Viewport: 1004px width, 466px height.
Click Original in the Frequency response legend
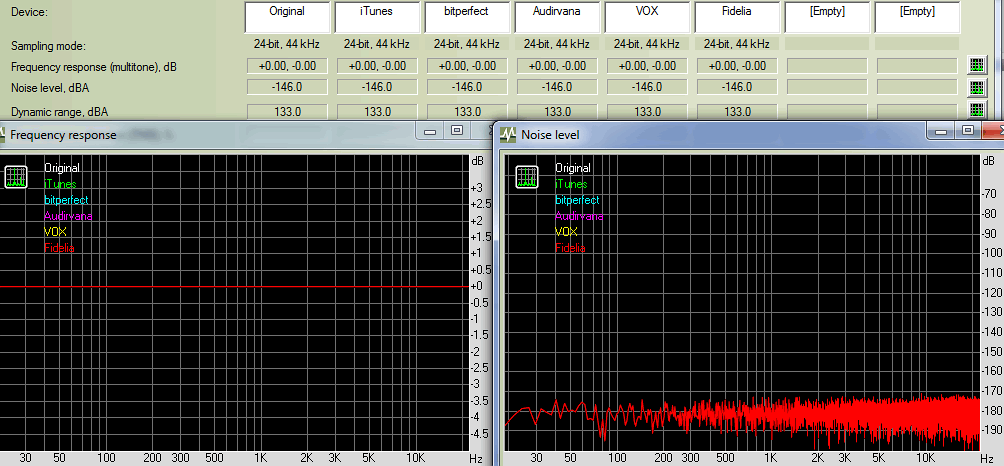click(x=61, y=168)
